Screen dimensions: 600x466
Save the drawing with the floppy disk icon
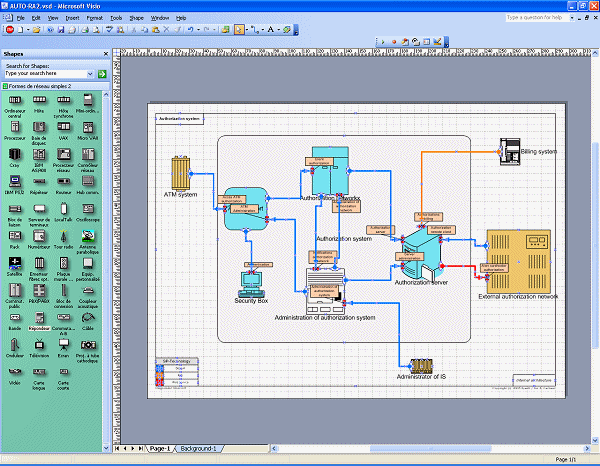(x=61, y=29)
